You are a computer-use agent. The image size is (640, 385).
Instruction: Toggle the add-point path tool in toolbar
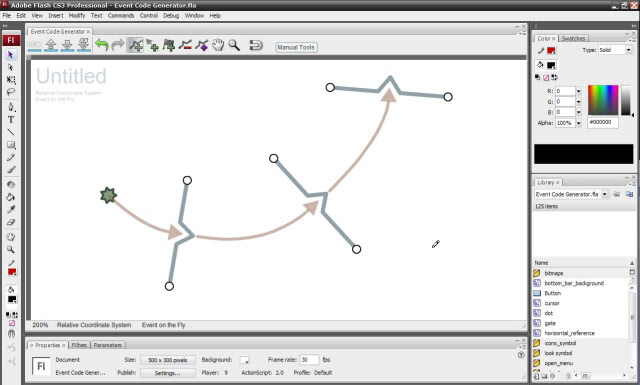tap(136, 45)
